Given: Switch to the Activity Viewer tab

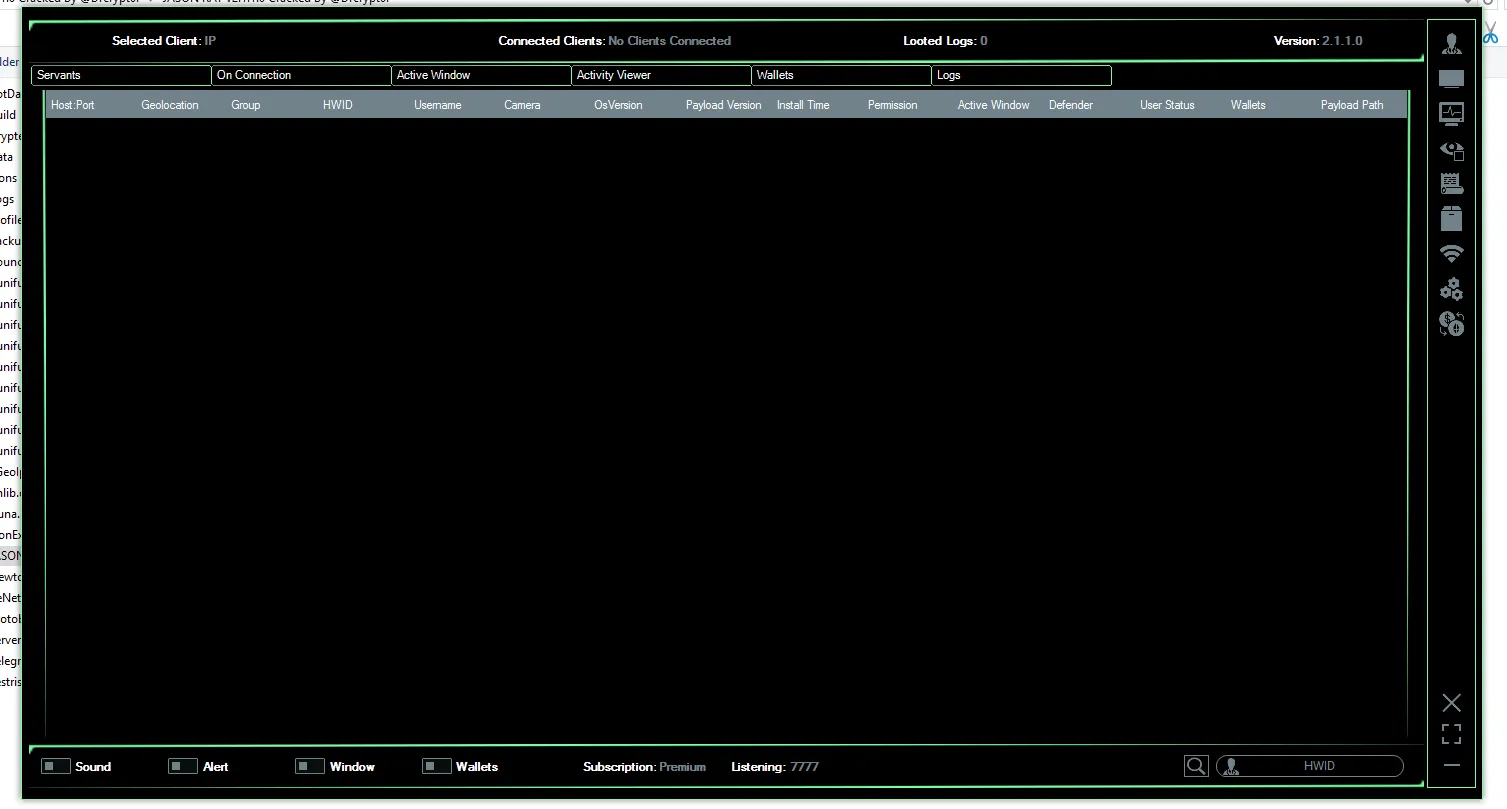Looking at the screenshot, I should 661,75.
